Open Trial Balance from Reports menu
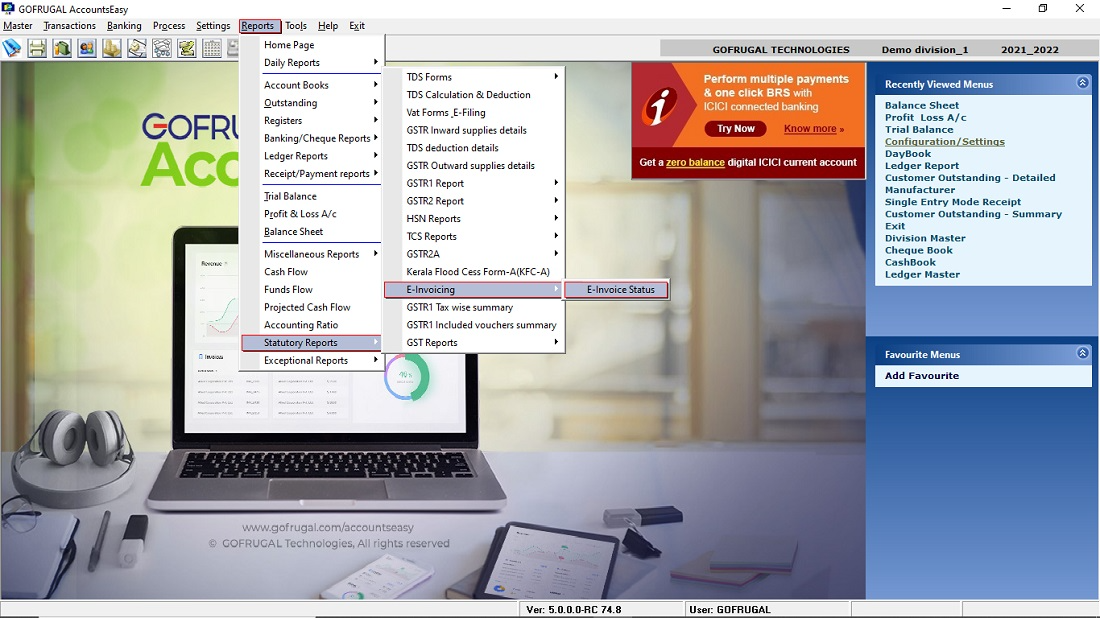 point(311,196)
